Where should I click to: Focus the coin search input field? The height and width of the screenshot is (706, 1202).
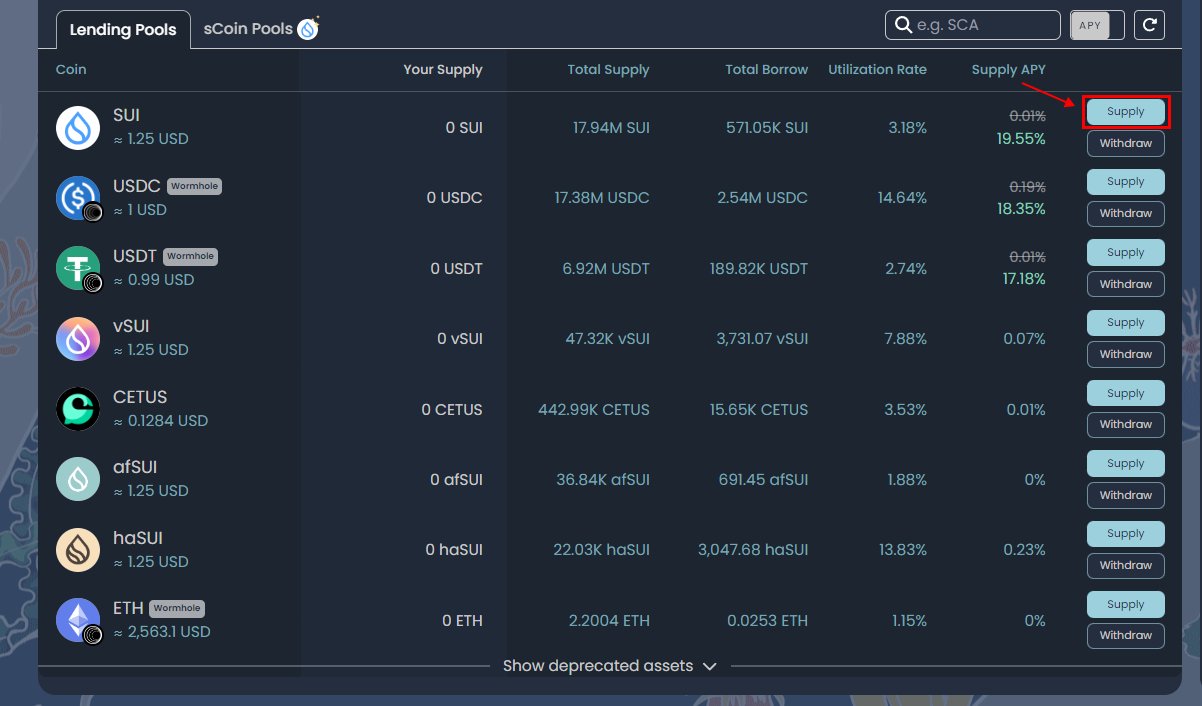(984, 25)
